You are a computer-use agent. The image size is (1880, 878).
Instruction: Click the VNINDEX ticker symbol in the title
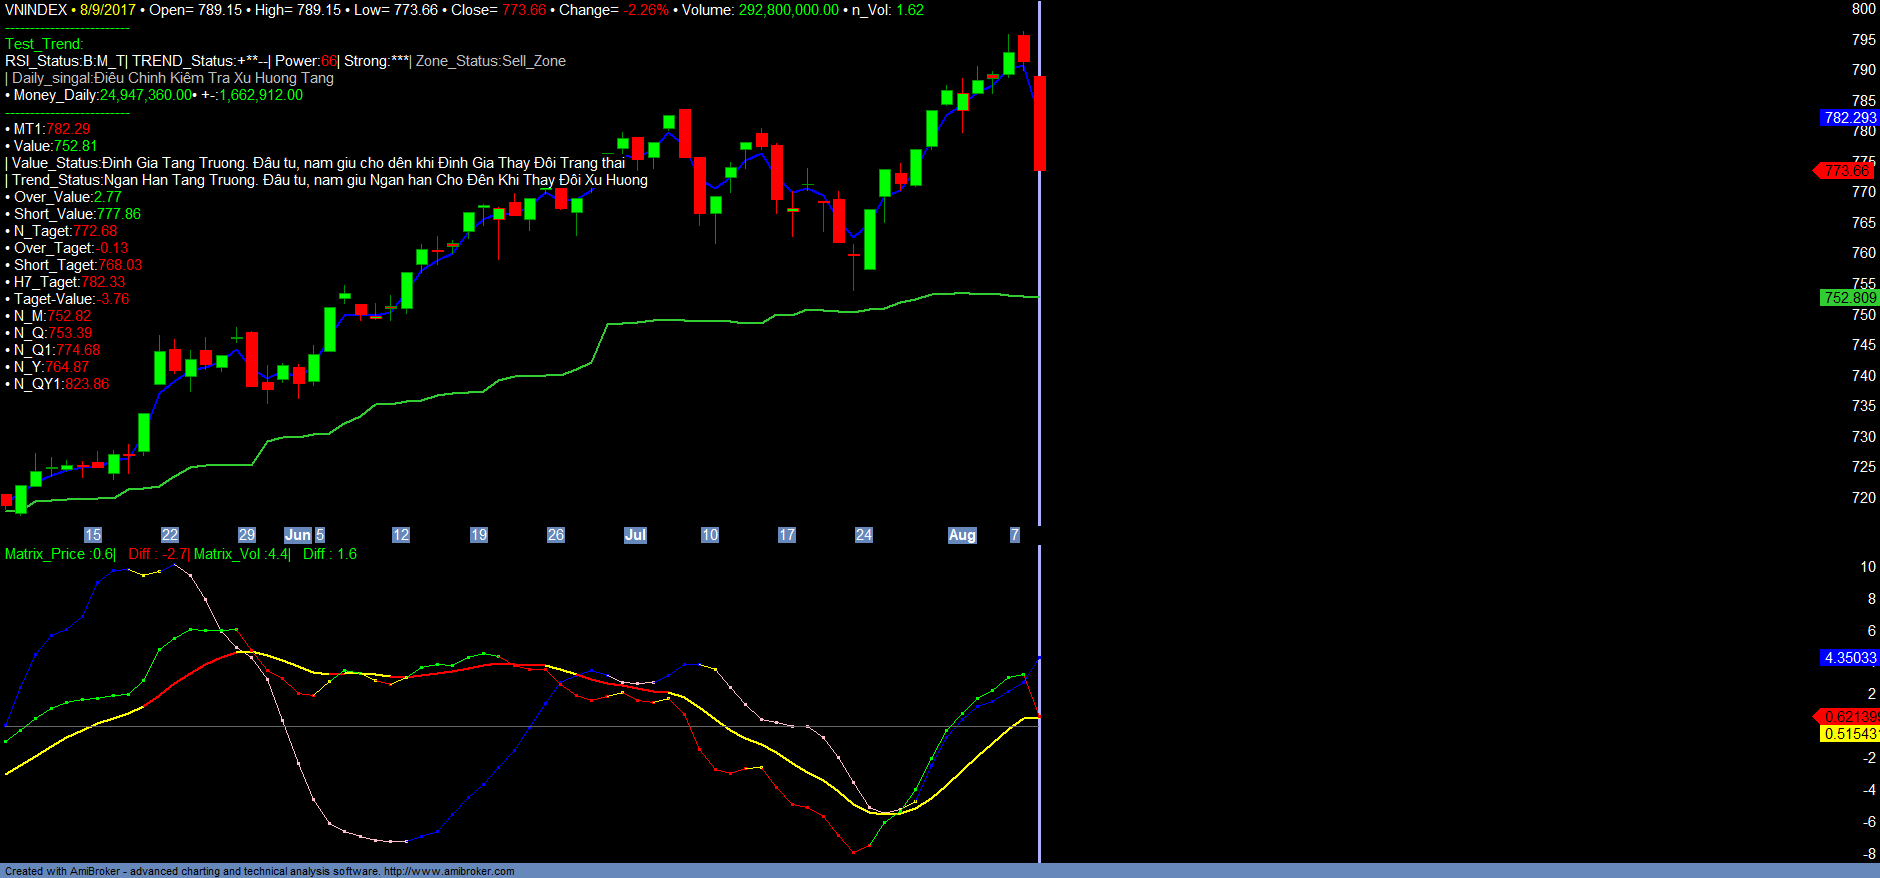point(36,10)
